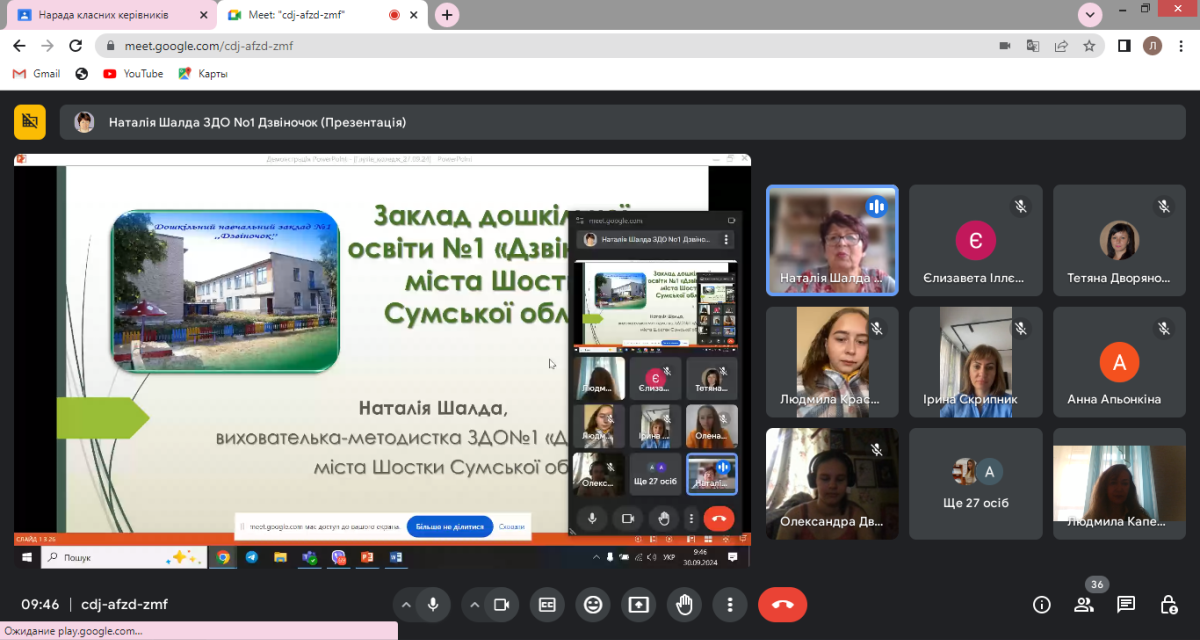Viewport: 1200px width, 640px height.
Task: Show the participants list (36 people)
Action: click(x=1084, y=604)
